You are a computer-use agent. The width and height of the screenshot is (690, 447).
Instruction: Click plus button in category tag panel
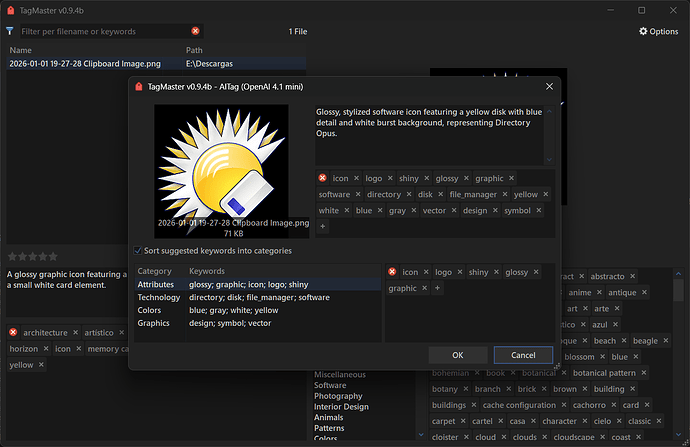(436, 288)
